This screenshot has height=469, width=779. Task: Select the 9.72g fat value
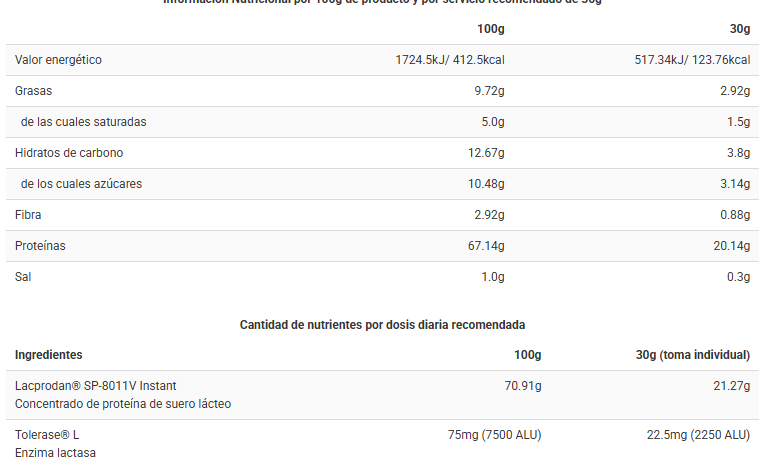(x=489, y=91)
